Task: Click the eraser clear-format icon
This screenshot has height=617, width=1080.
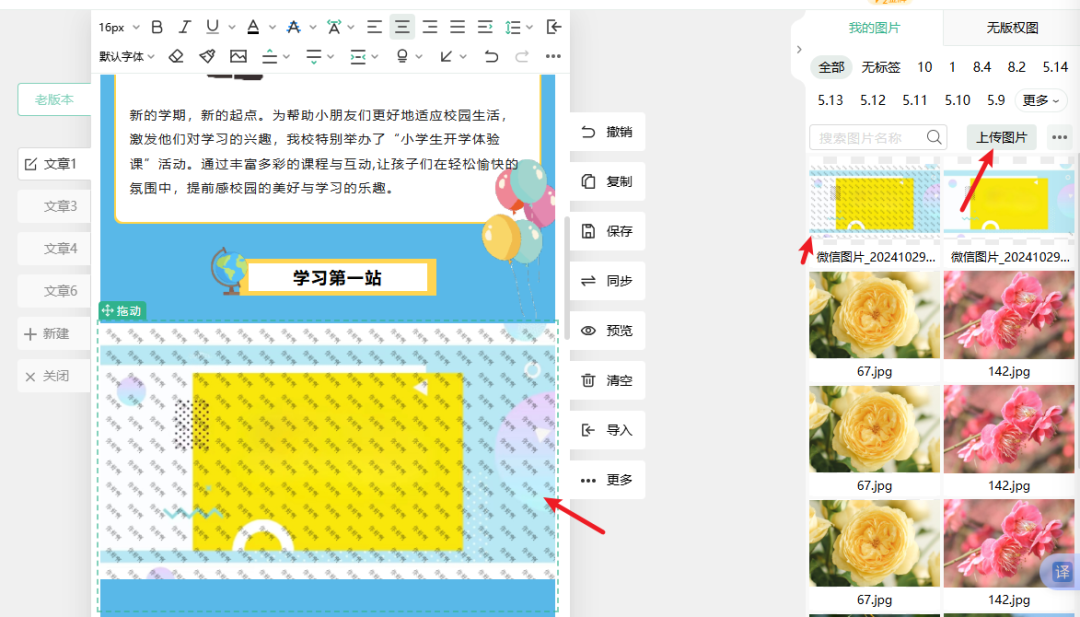Action: click(176, 56)
